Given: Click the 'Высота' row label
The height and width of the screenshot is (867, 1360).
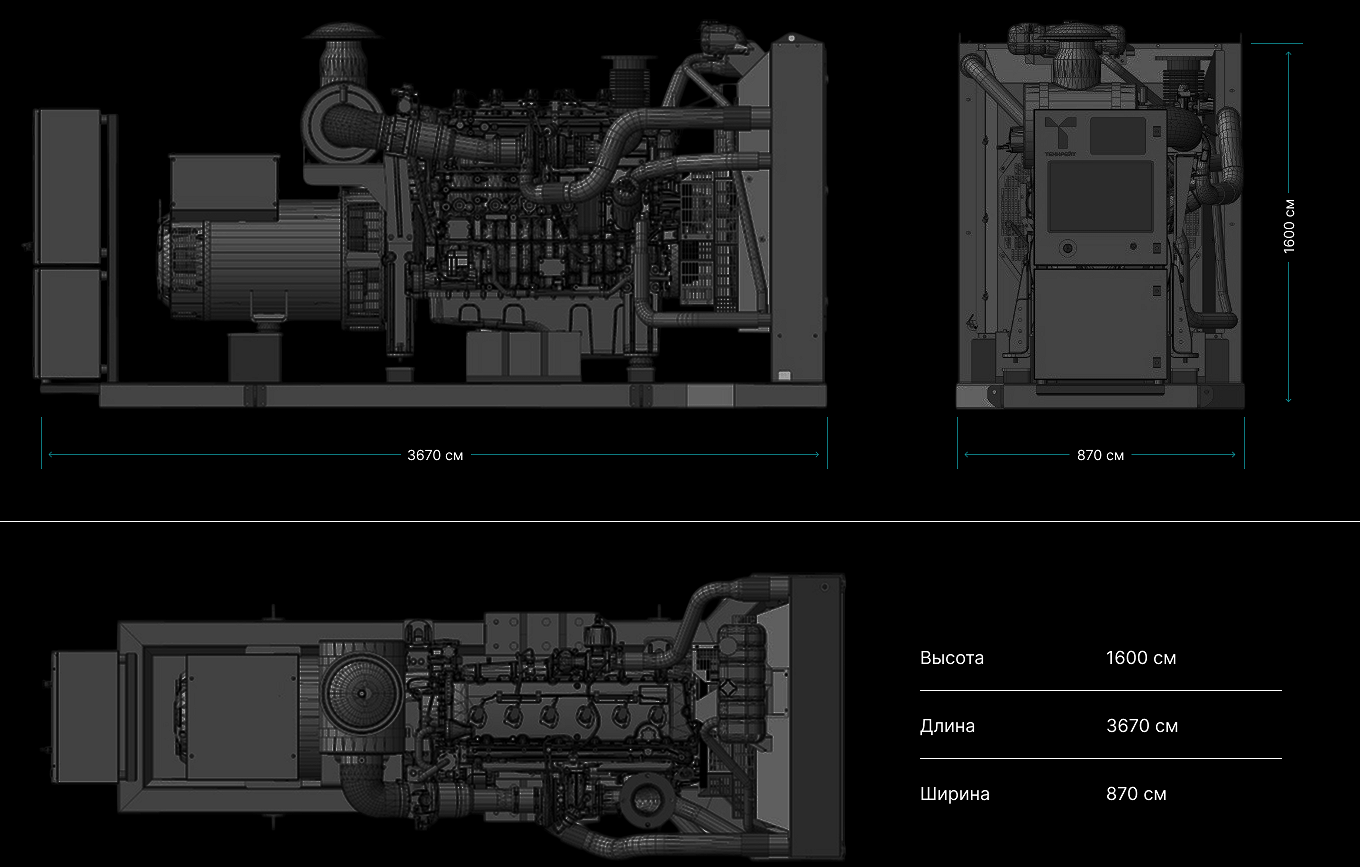Looking at the screenshot, I should pyautogui.click(x=952, y=658).
